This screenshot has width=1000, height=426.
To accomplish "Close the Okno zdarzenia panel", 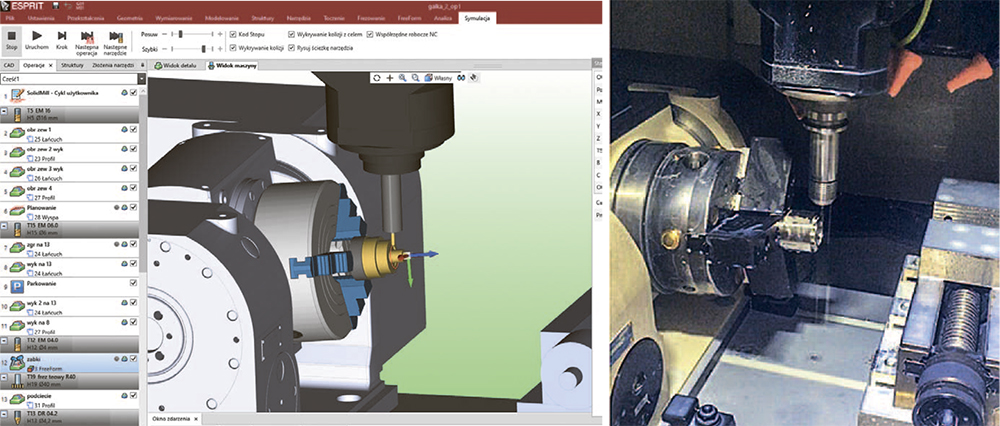I will pyautogui.click(x=196, y=418).
